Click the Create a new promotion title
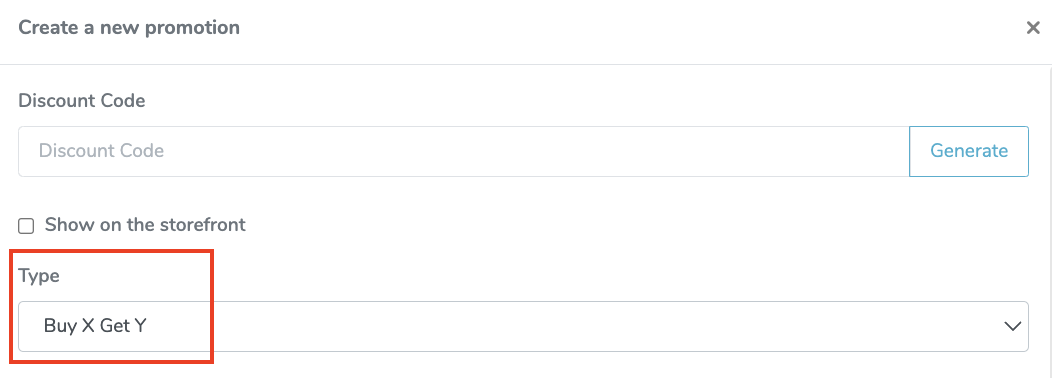 (129, 28)
